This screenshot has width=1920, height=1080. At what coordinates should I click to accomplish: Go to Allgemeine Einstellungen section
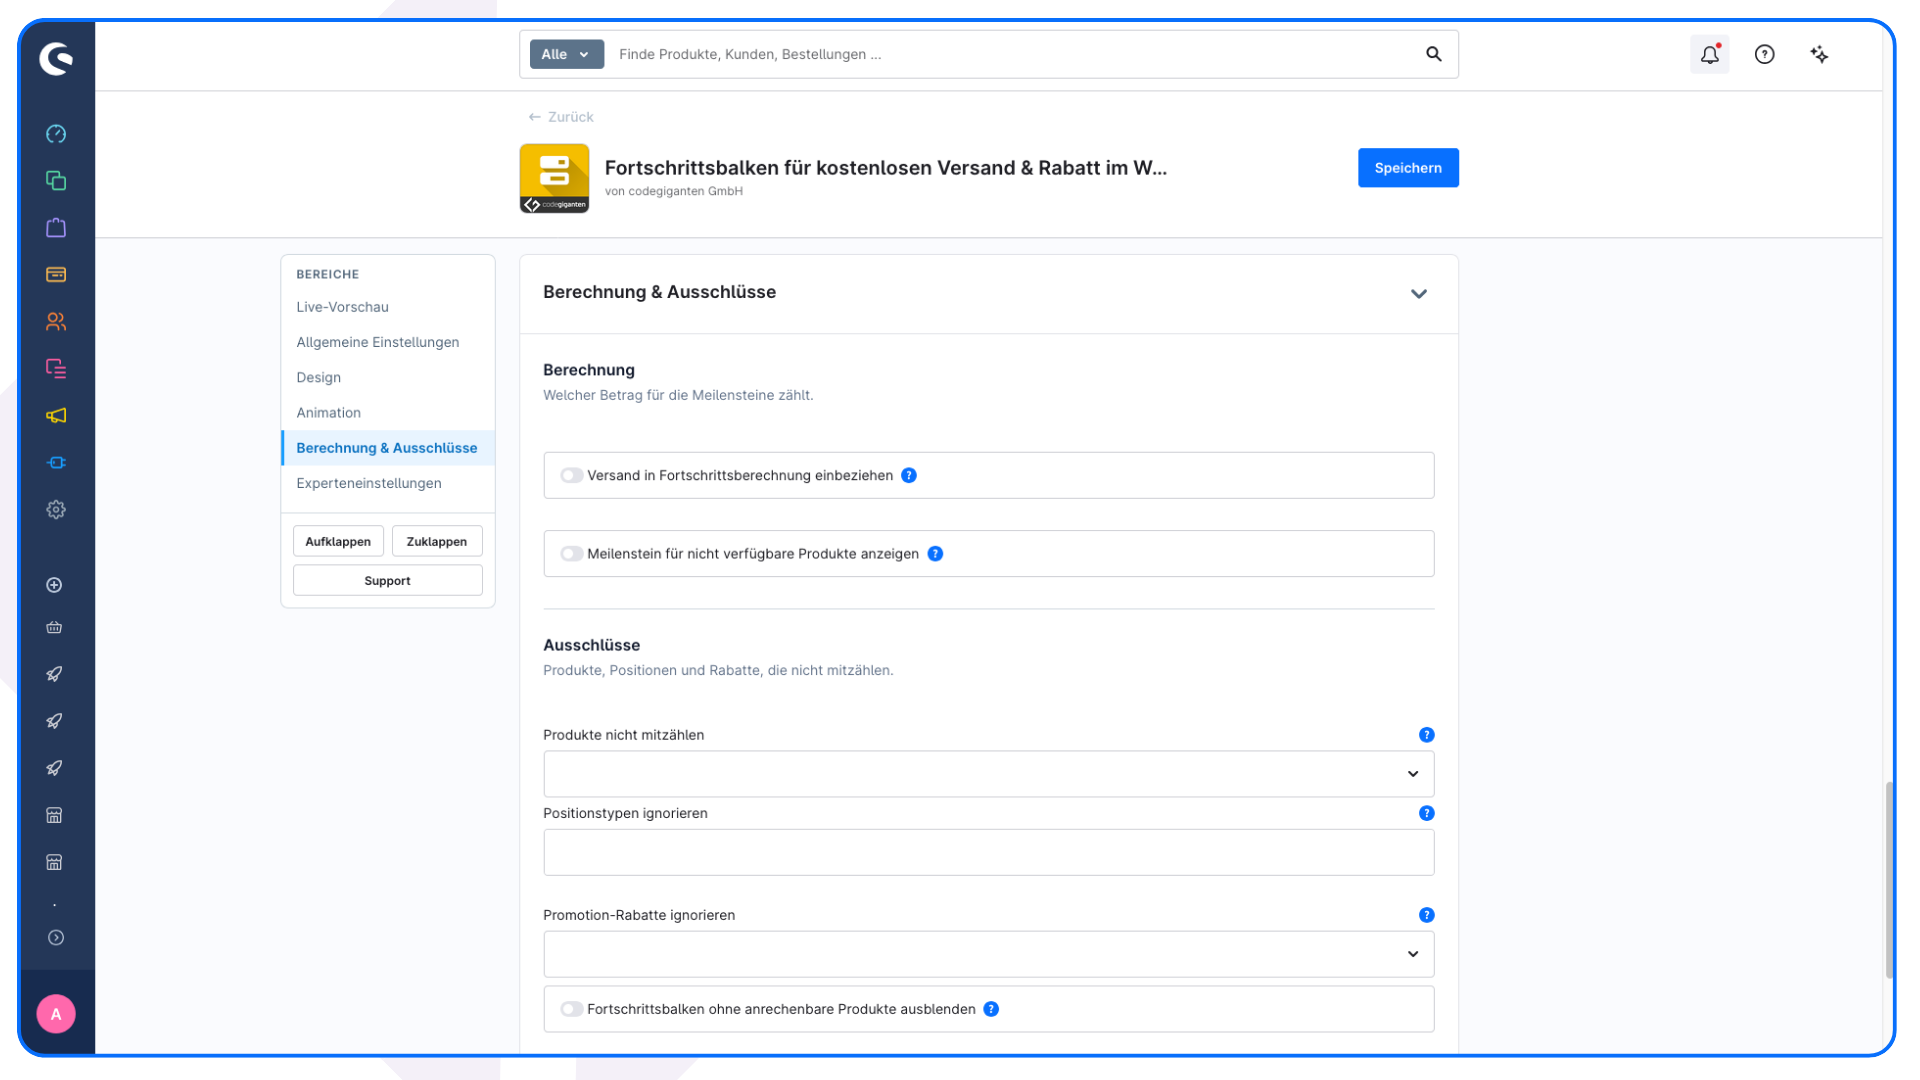pos(378,342)
